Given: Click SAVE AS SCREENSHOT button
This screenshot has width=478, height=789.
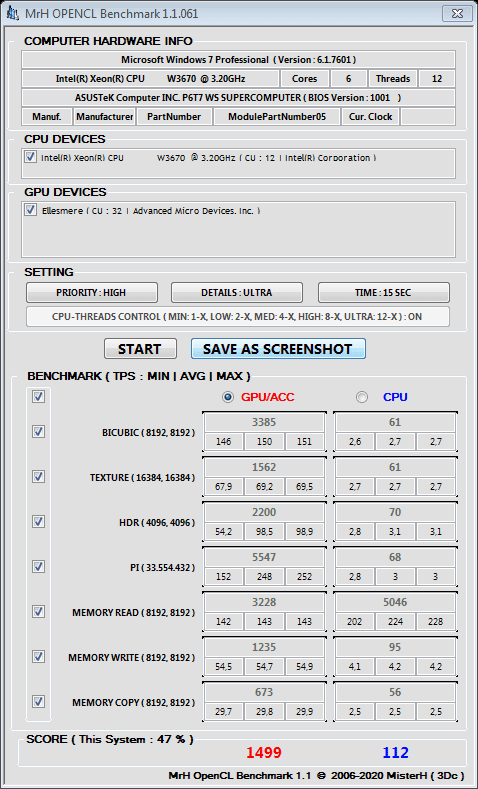Looking at the screenshot, I should coord(278,349).
